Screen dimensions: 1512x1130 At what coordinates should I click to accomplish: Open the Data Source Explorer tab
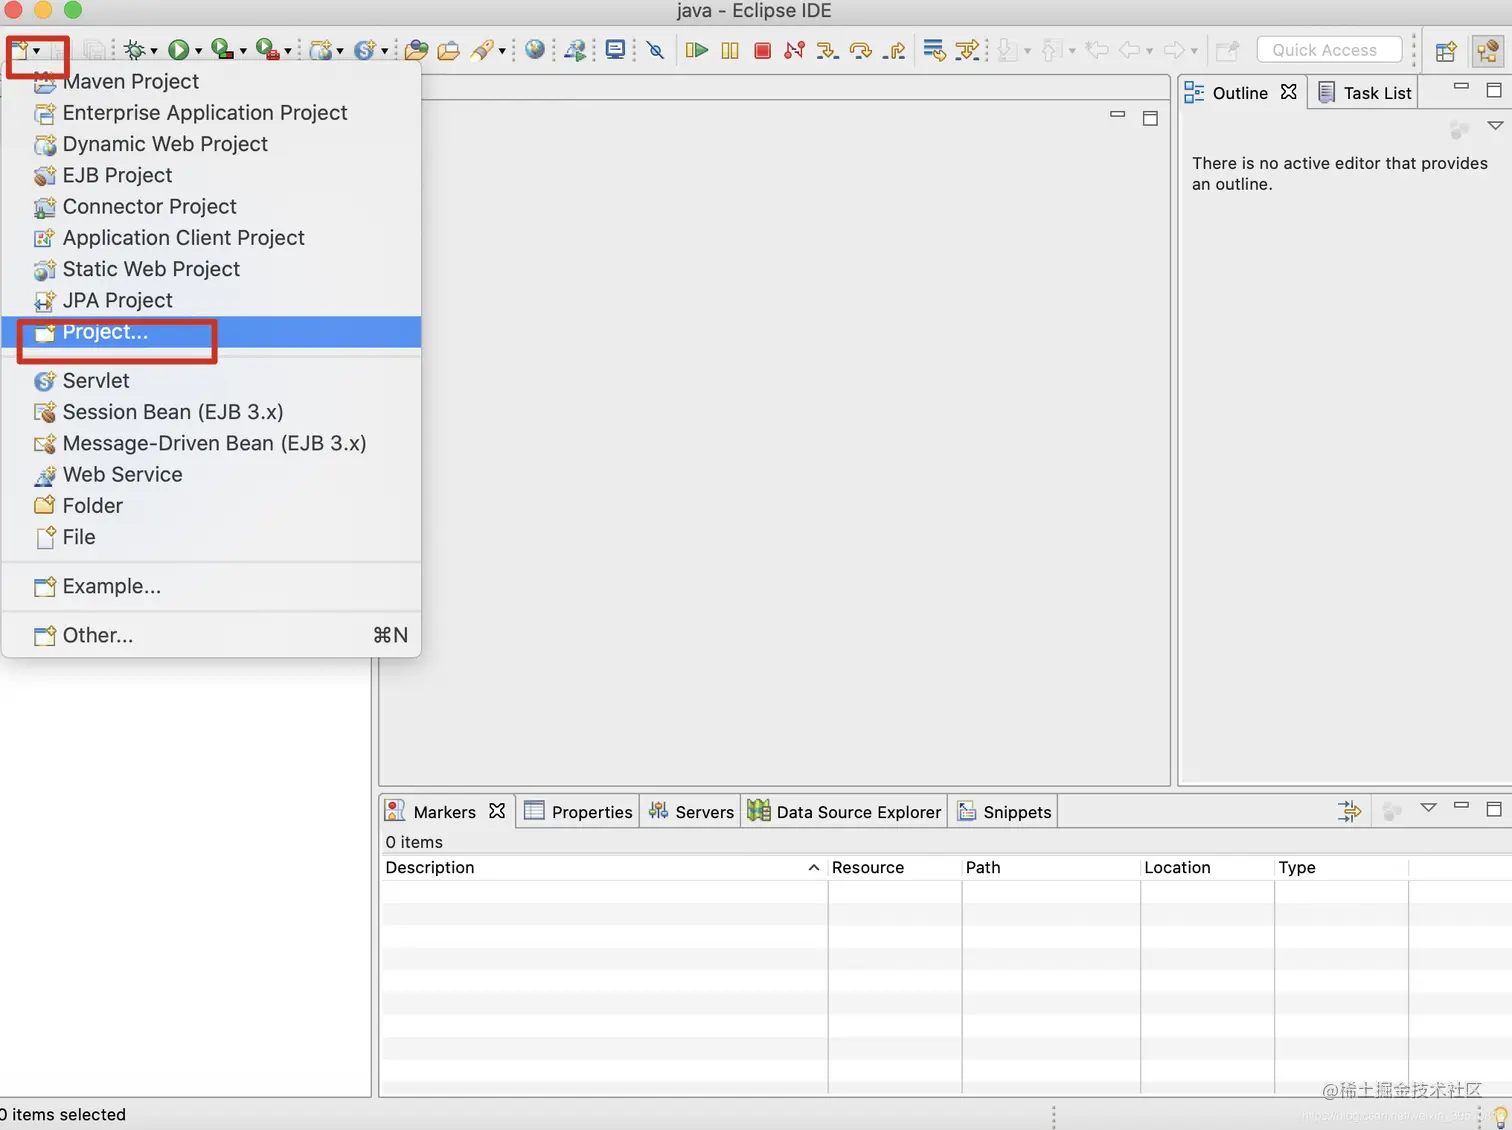click(845, 811)
